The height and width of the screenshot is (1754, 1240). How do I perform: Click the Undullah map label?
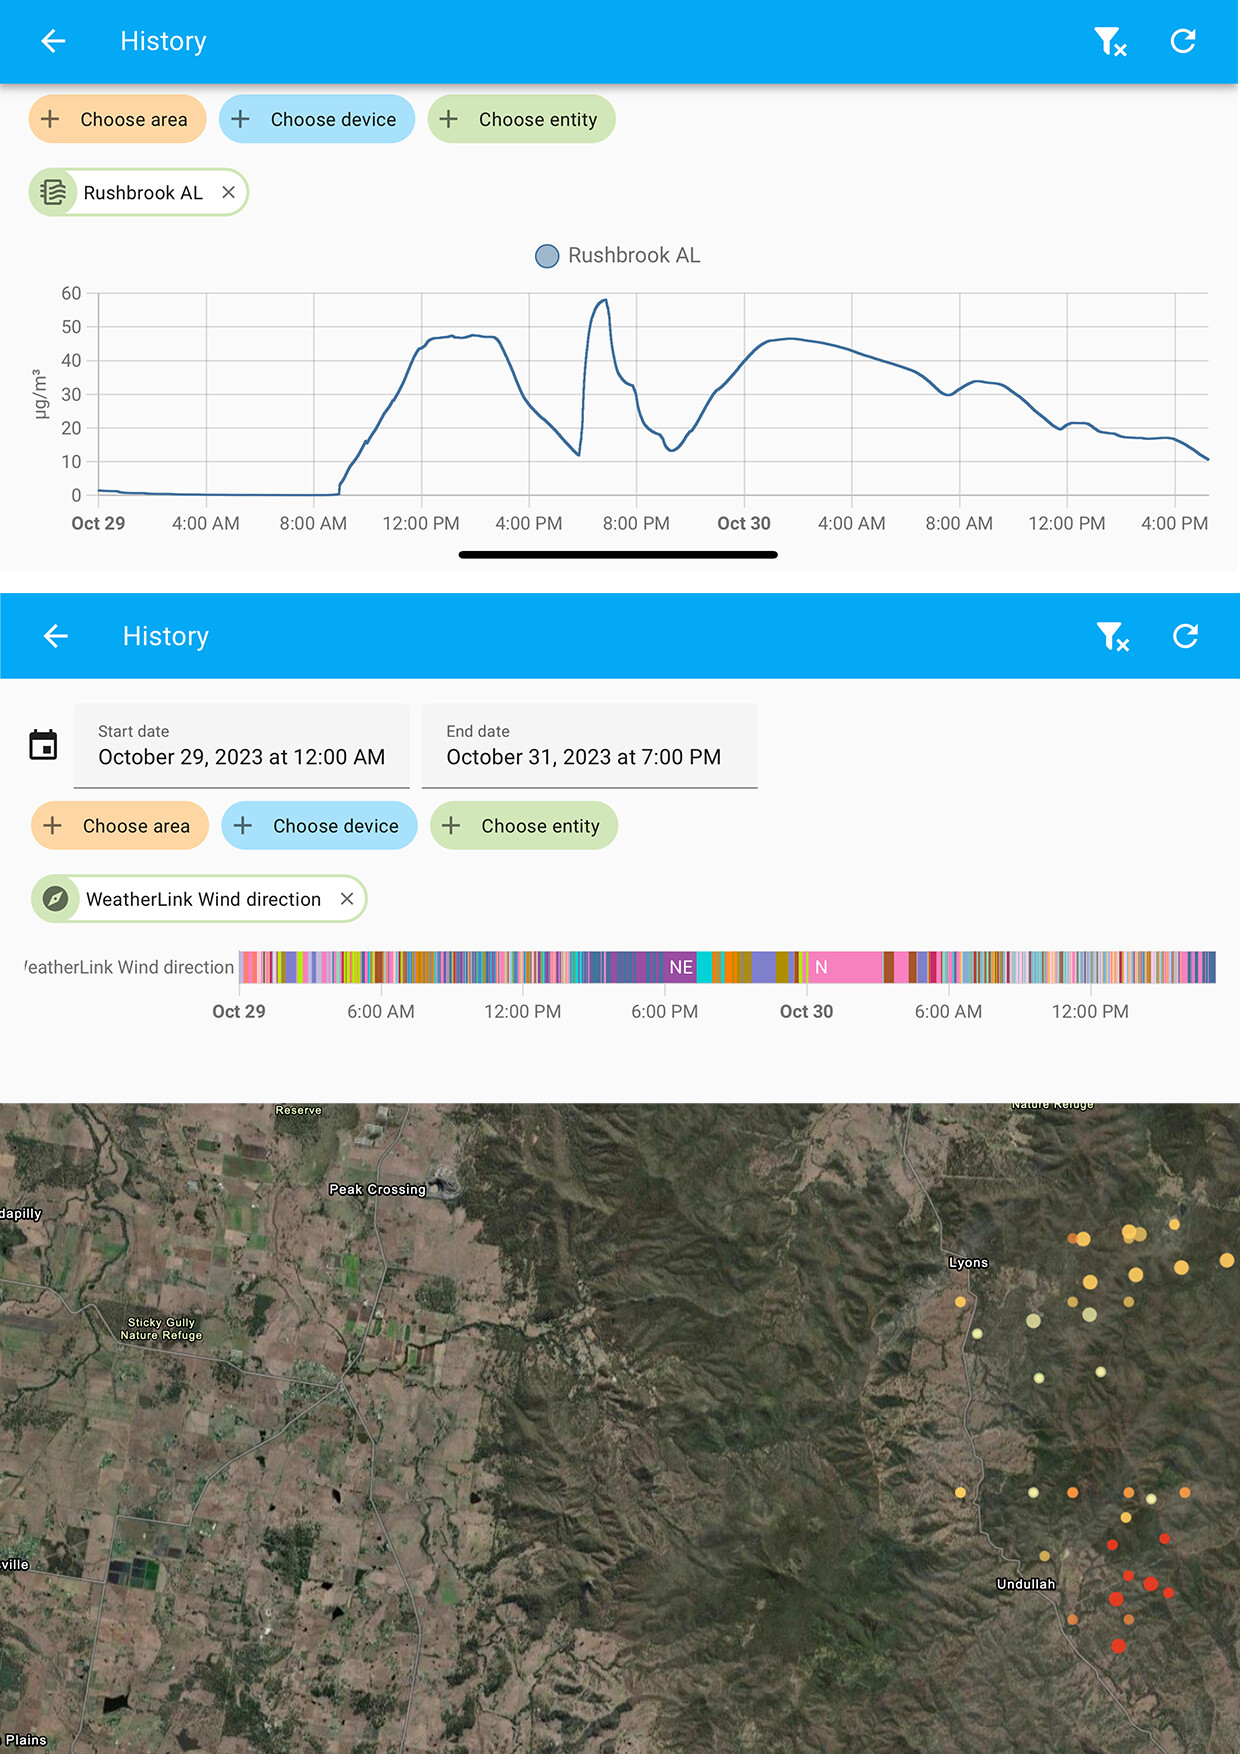tap(1026, 1584)
